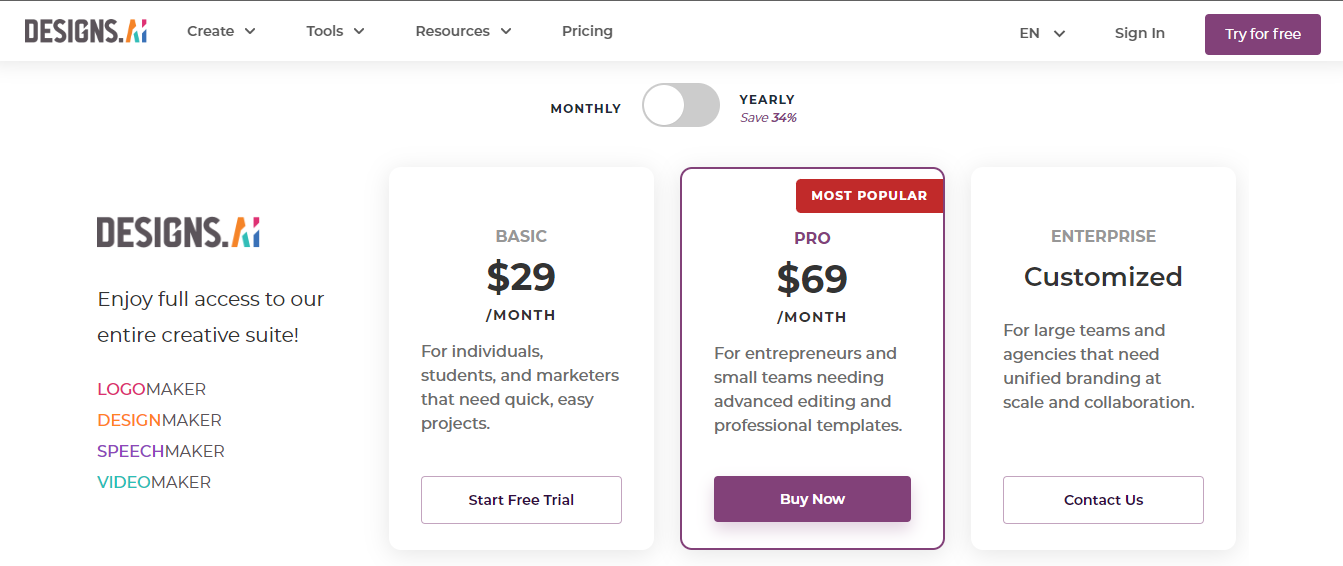The height and width of the screenshot is (566, 1343).
Task: Open the Tools dropdown menu
Action: coord(335,31)
